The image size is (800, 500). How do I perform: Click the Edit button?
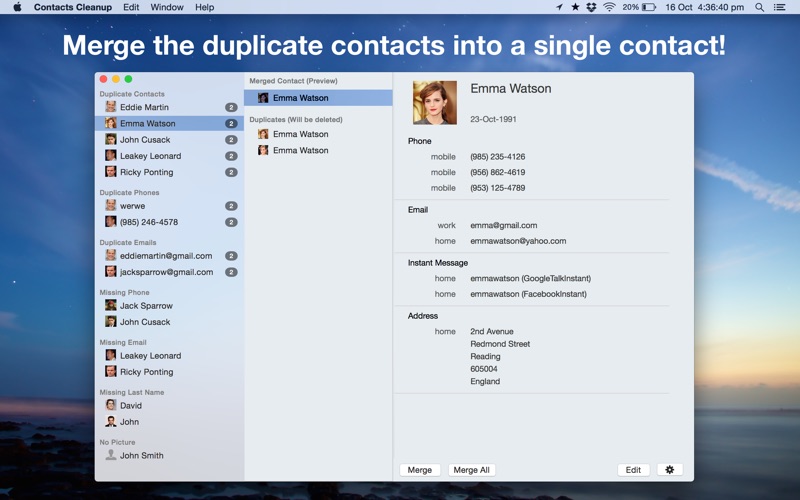[x=633, y=470]
